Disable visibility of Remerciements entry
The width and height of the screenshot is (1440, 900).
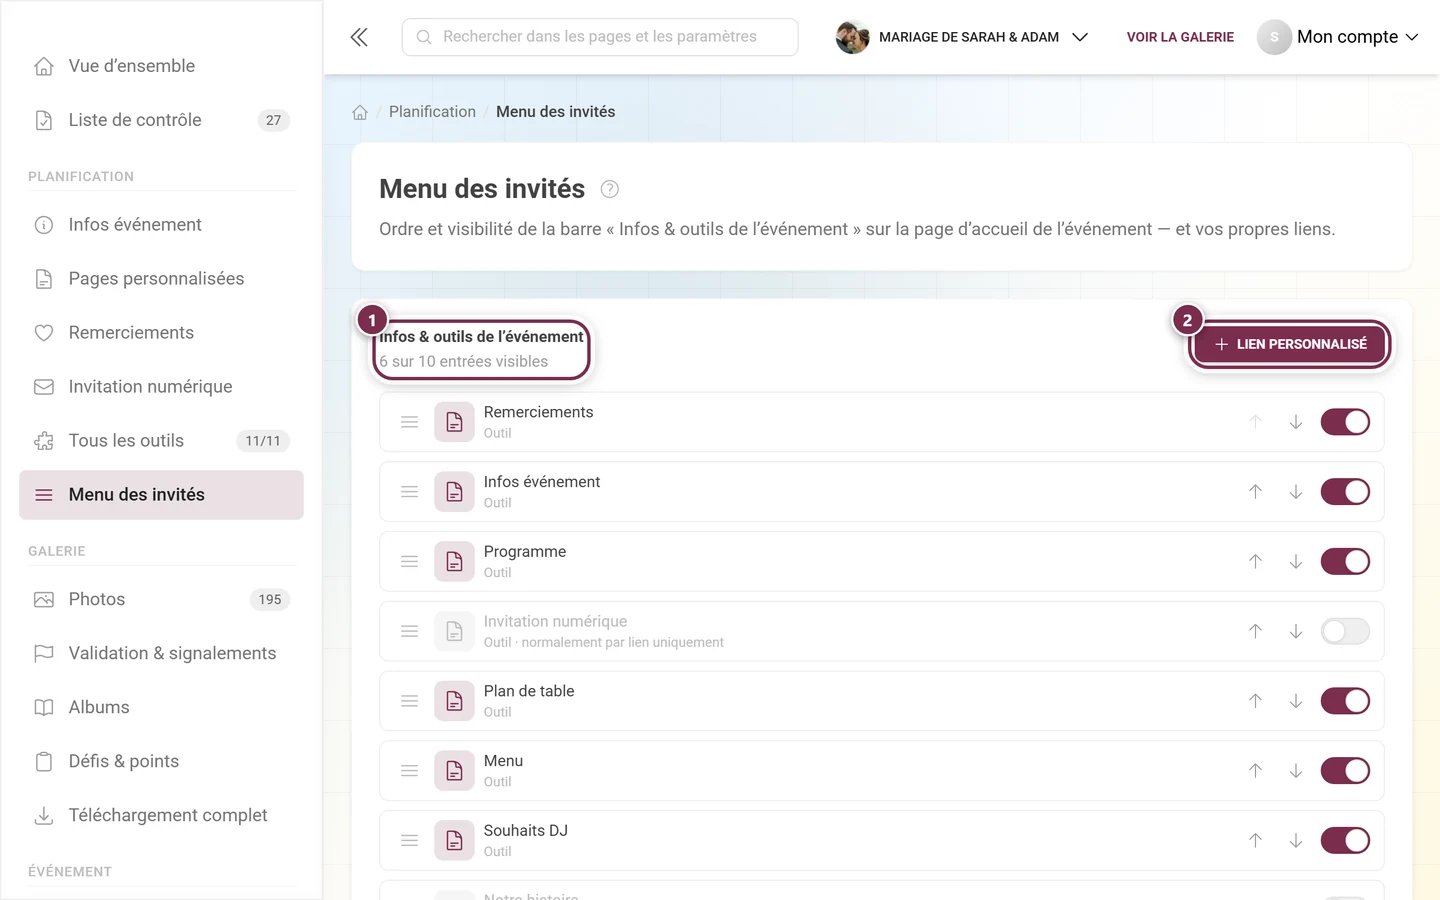coord(1345,422)
